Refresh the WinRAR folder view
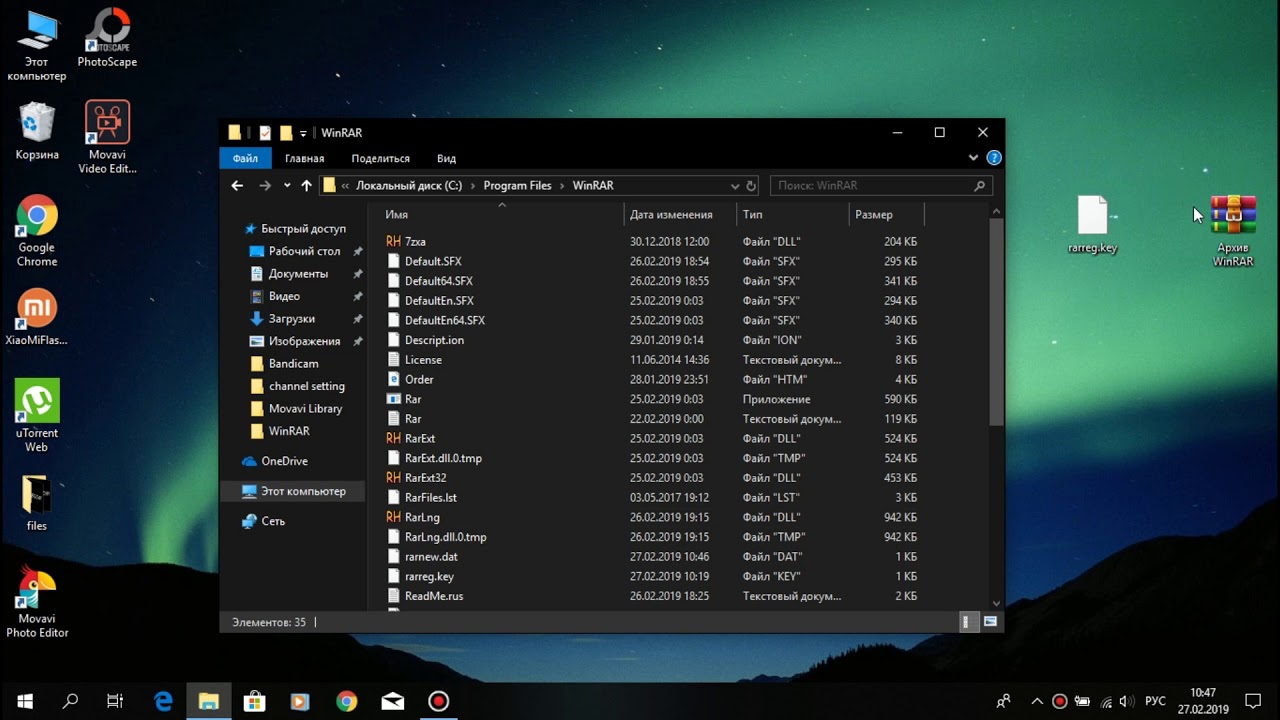1280x720 pixels. point(751,185)
